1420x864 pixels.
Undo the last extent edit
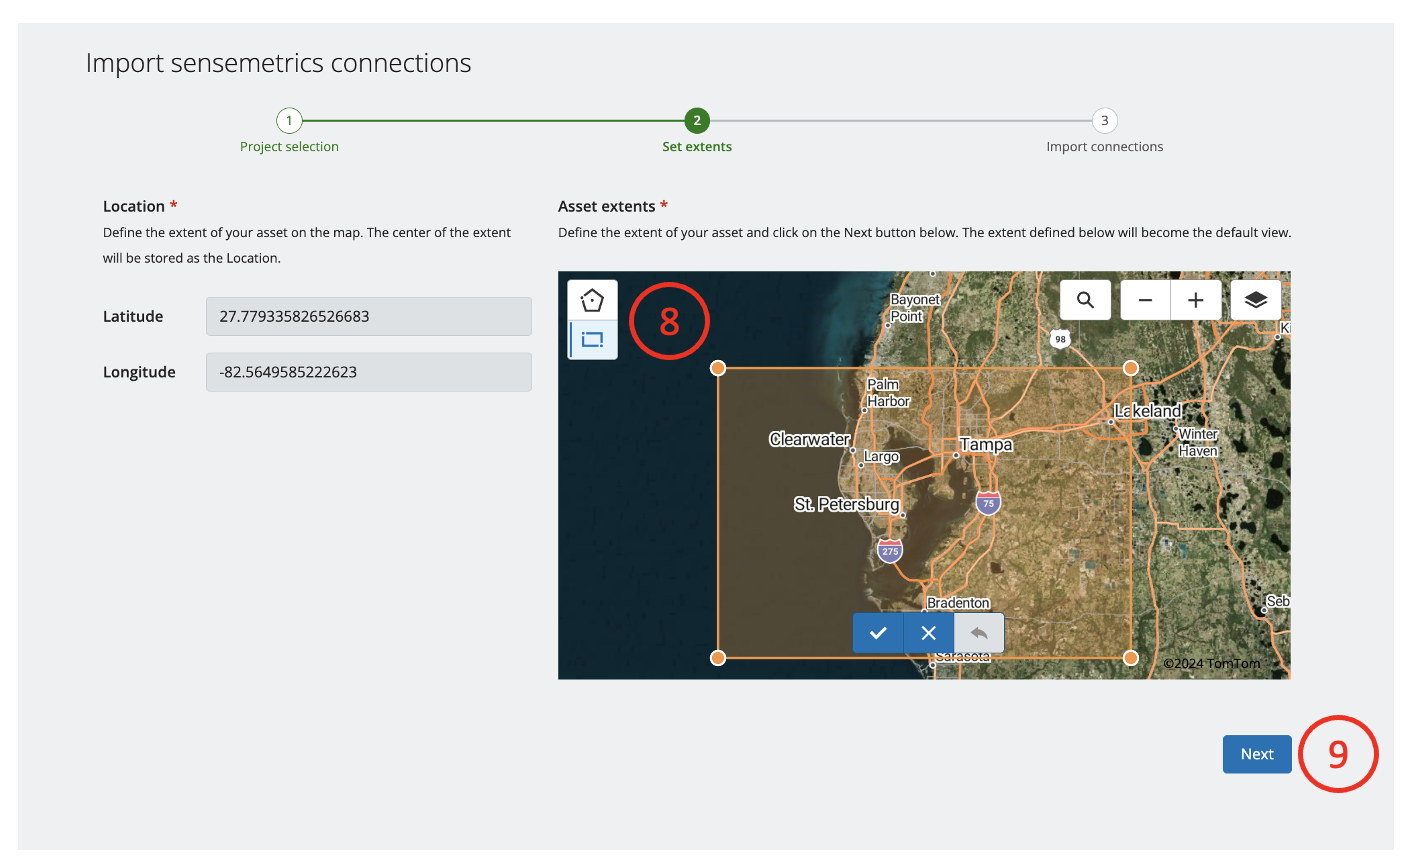pyautogui.click(x=979, y=633)
